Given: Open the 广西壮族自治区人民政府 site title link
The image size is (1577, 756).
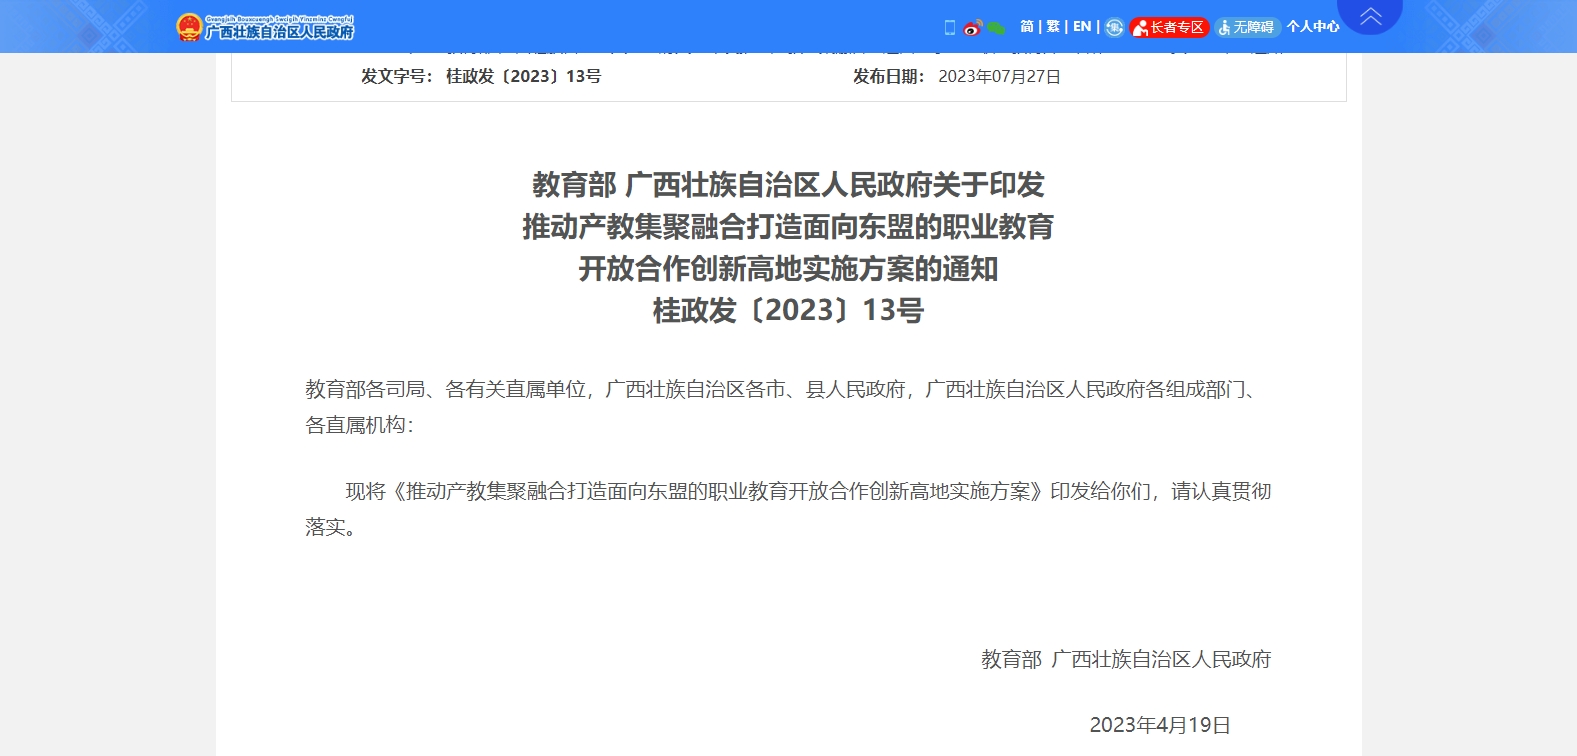Looking at the screenshot, I should point(279,32).
